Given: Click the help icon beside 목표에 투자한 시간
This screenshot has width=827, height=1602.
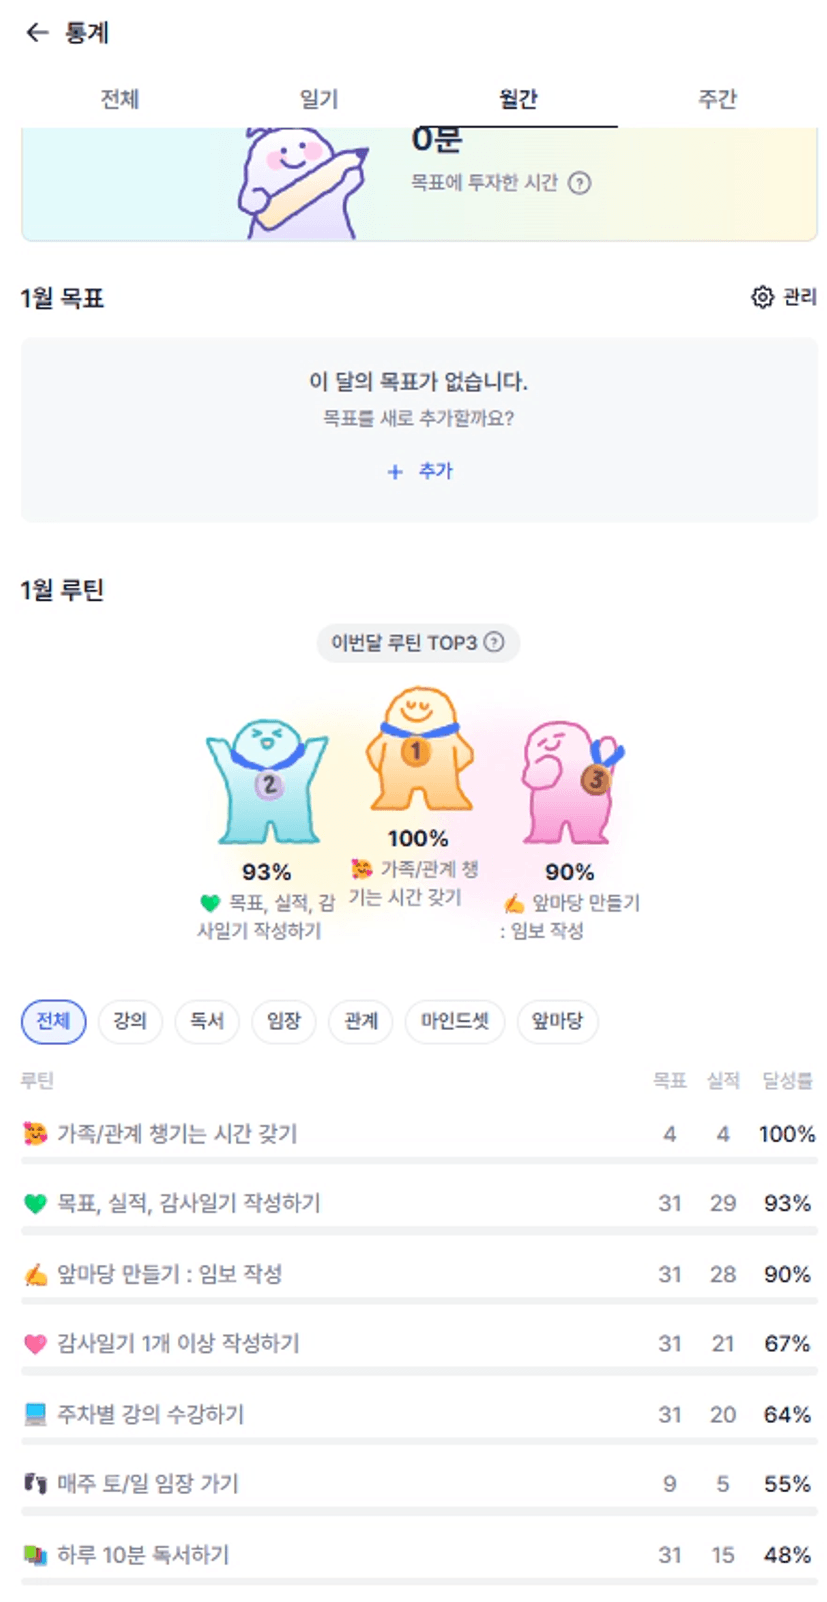Looking at the screenshot, I should point(579,183).
